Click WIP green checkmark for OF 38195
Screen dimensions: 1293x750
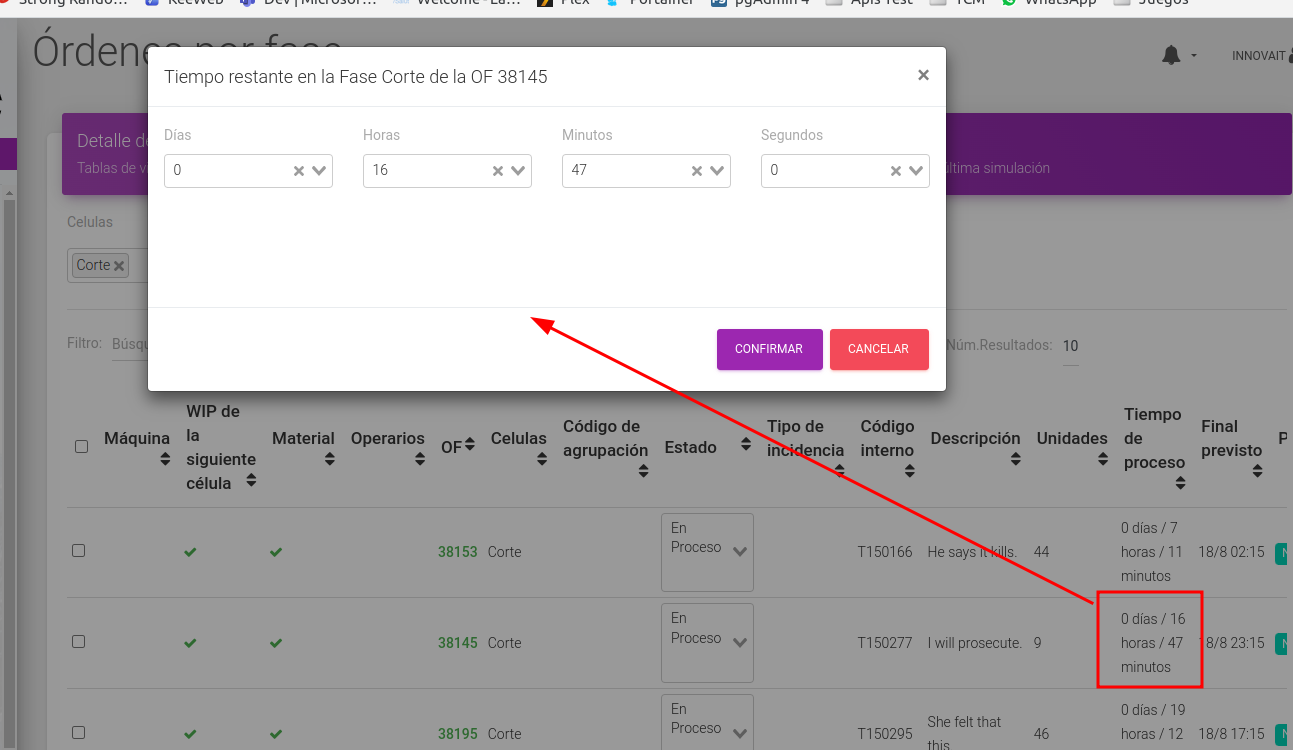click(x=190, y=734)
